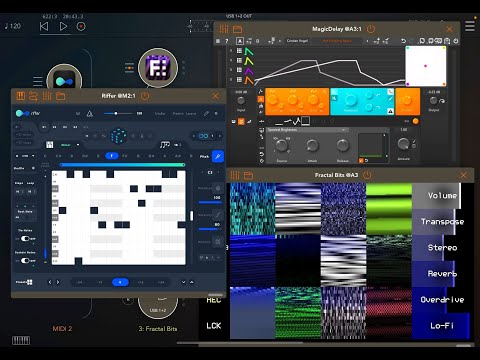The image size is (480, 360).
Task: Open preset folder in Riffer title bar
Action: click(x=61, y=96)
